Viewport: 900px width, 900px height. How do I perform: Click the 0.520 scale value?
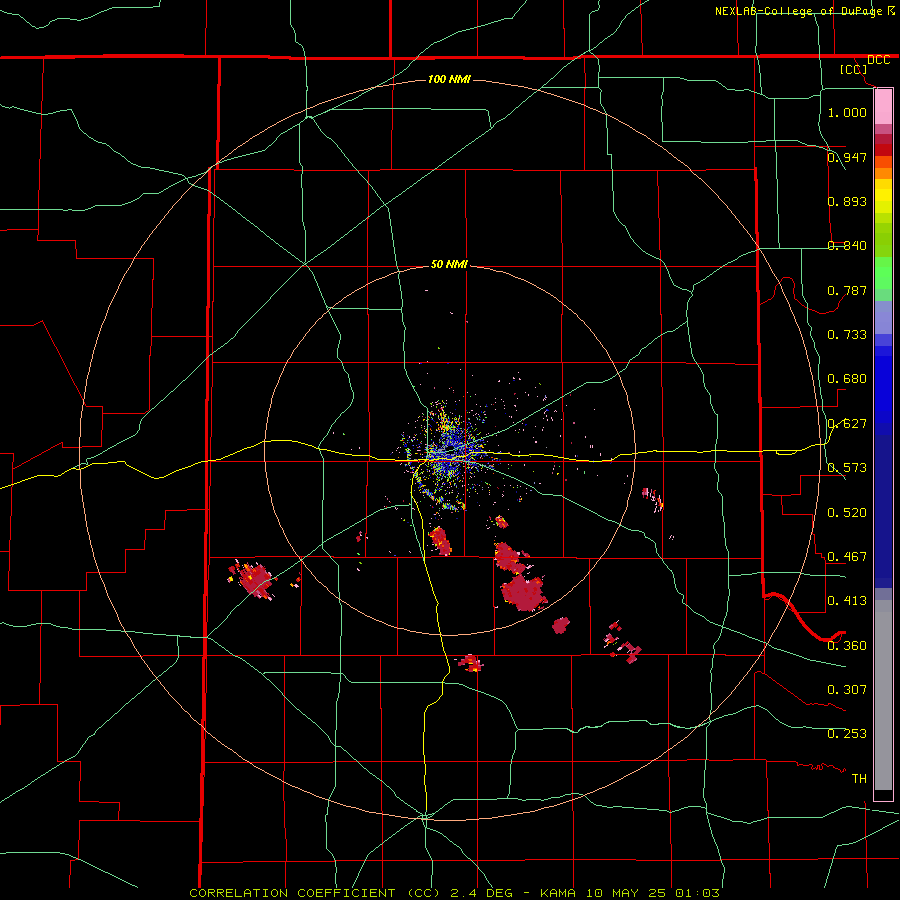click(x=847, y=513)
